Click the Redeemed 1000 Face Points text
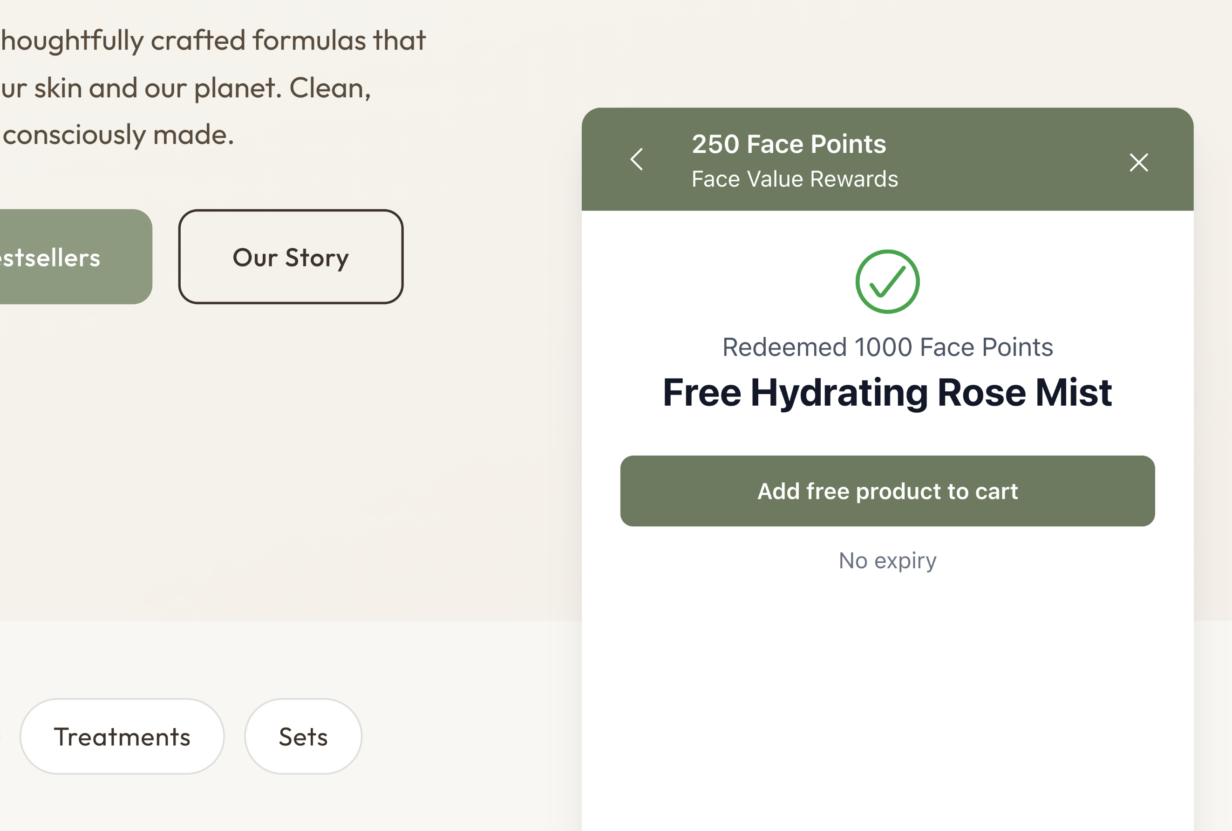The height and width of the screenshot is (831, 1232). 887,347
